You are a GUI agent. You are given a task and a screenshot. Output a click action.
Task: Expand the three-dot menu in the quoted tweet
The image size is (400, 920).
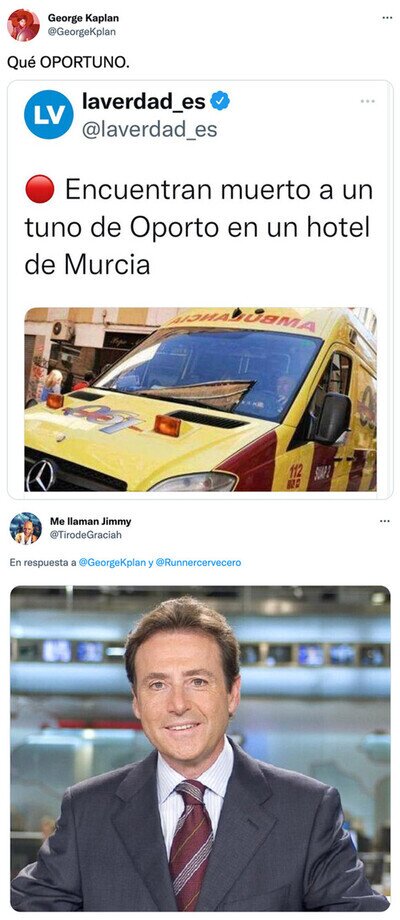coord(368,102)
